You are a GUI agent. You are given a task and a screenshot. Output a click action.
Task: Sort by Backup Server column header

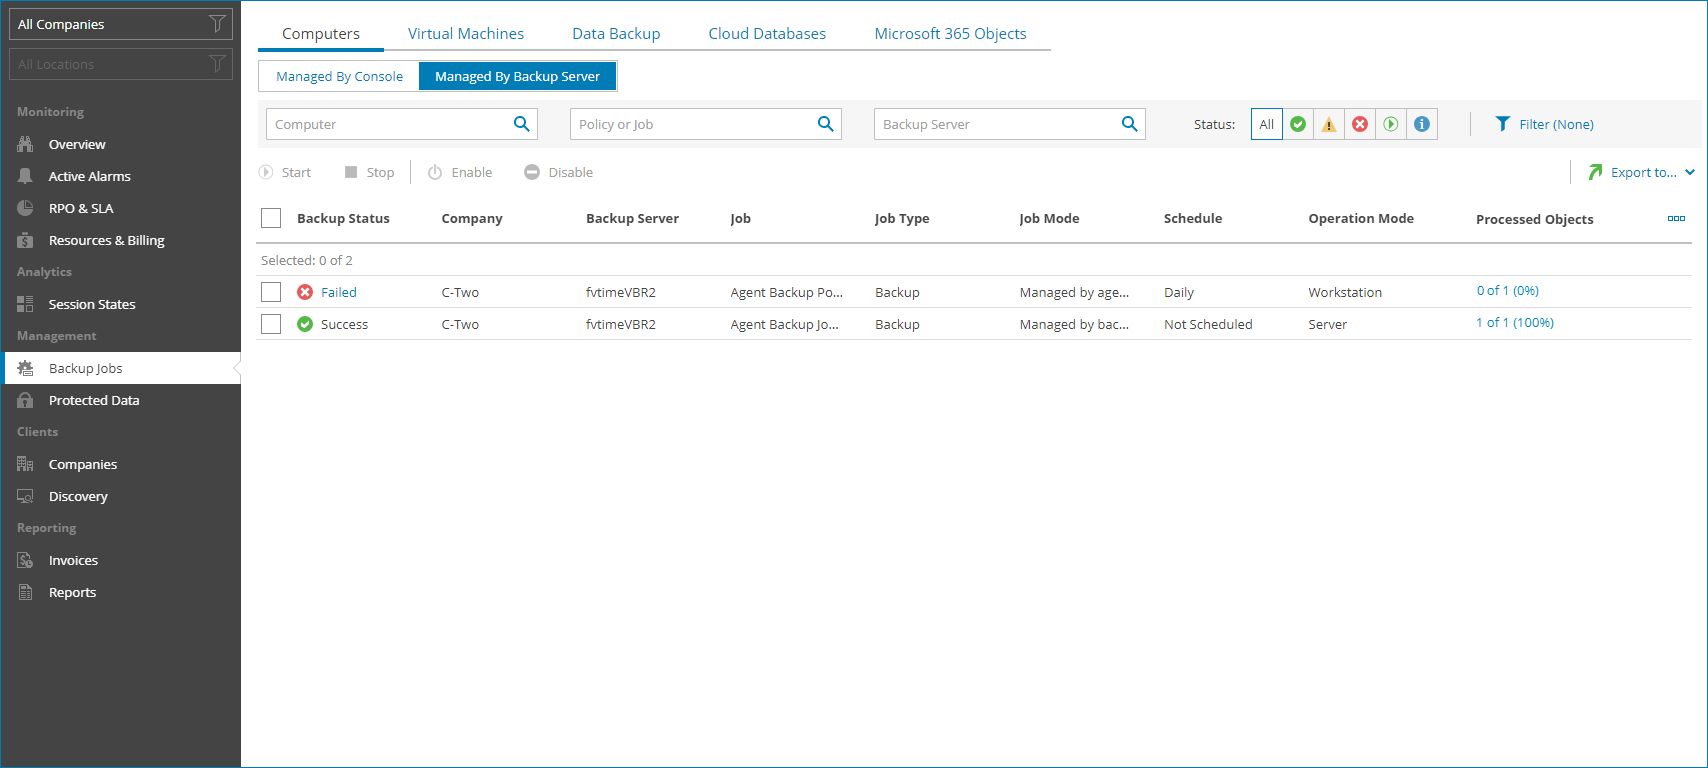[x=632, y=218]
